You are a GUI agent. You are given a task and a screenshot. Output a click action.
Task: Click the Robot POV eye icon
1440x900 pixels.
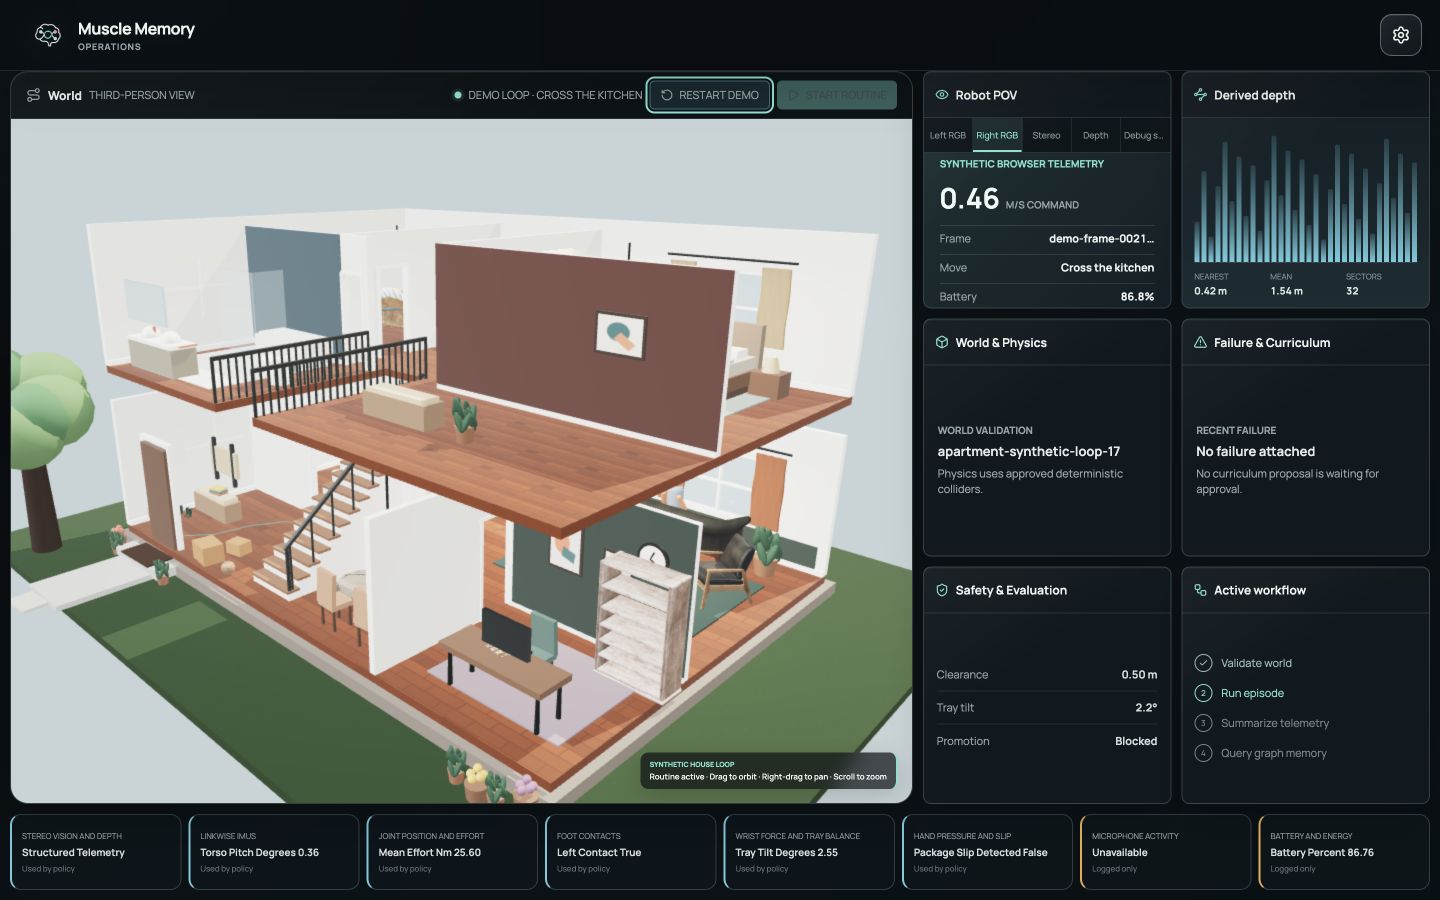[942, 95]
